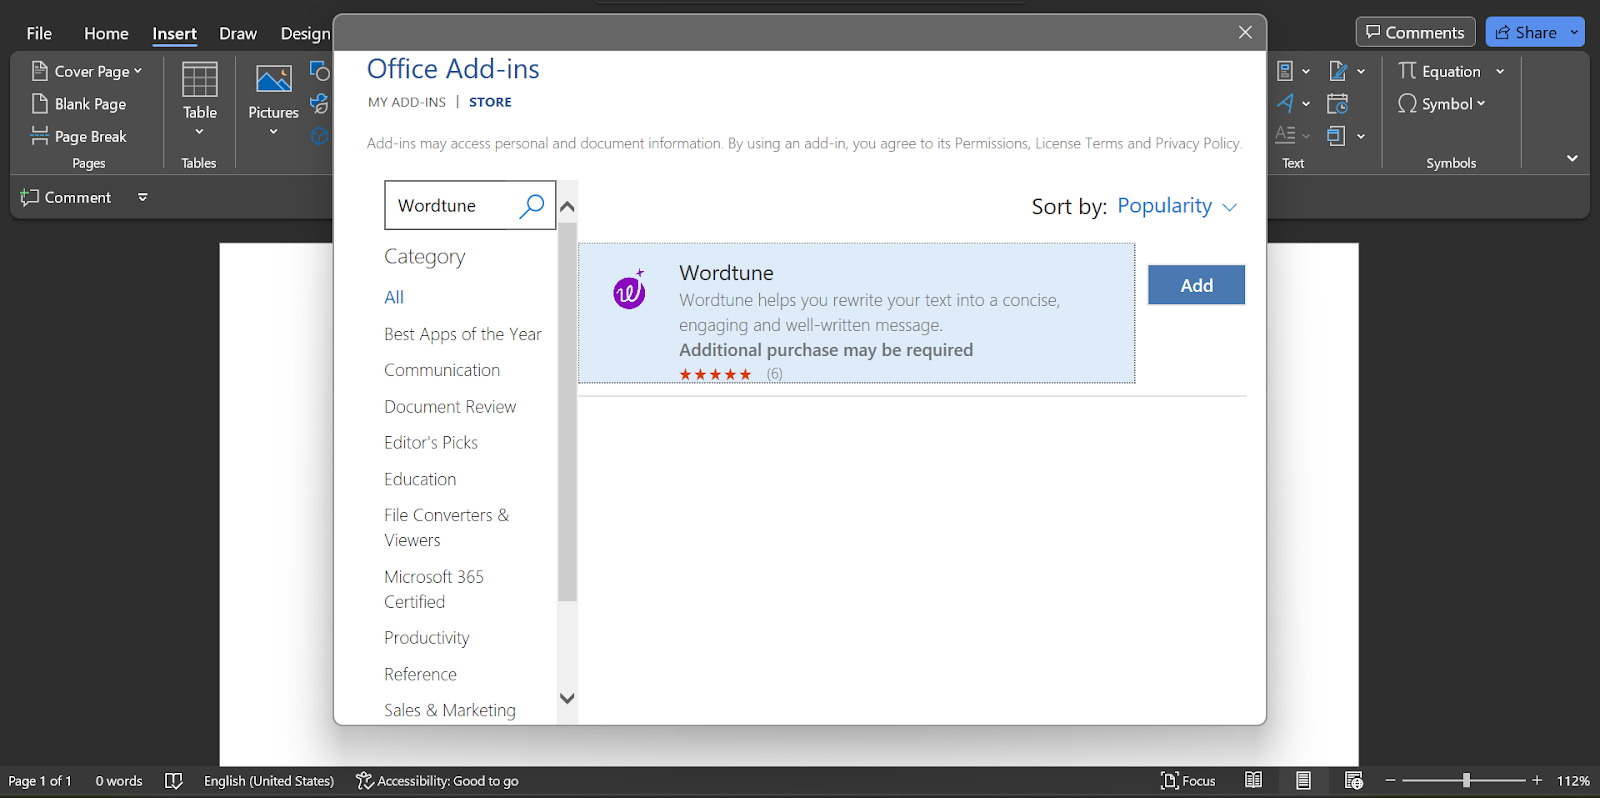Switch to Focus mode
This screenshot has width=1600, height=798.
click(x=1188, y=781)
